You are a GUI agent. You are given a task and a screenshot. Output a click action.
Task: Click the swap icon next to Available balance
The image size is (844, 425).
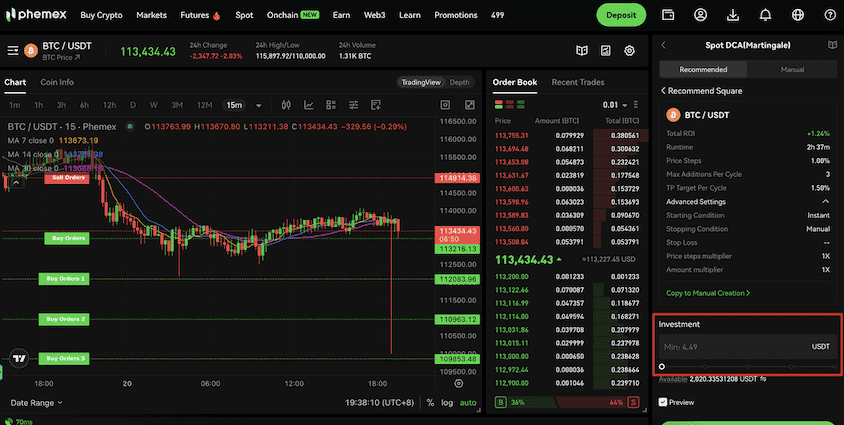tap(763, 379)
